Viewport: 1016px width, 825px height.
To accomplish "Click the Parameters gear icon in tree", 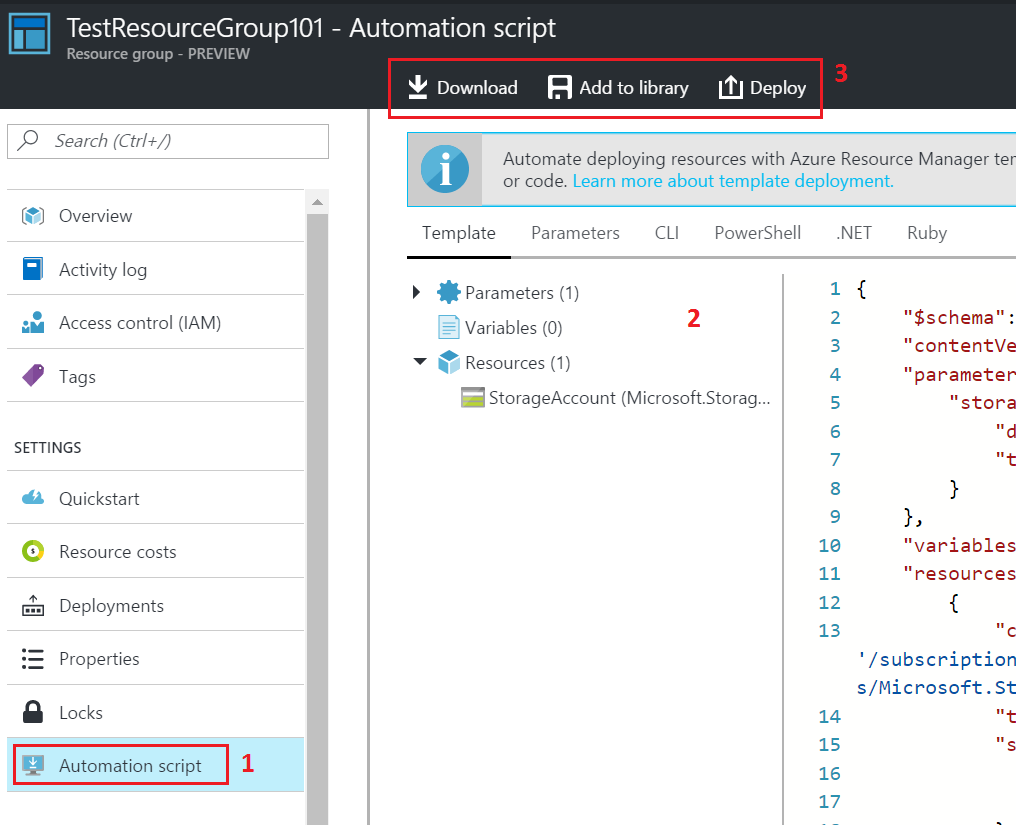I will [x=448, y=292].
